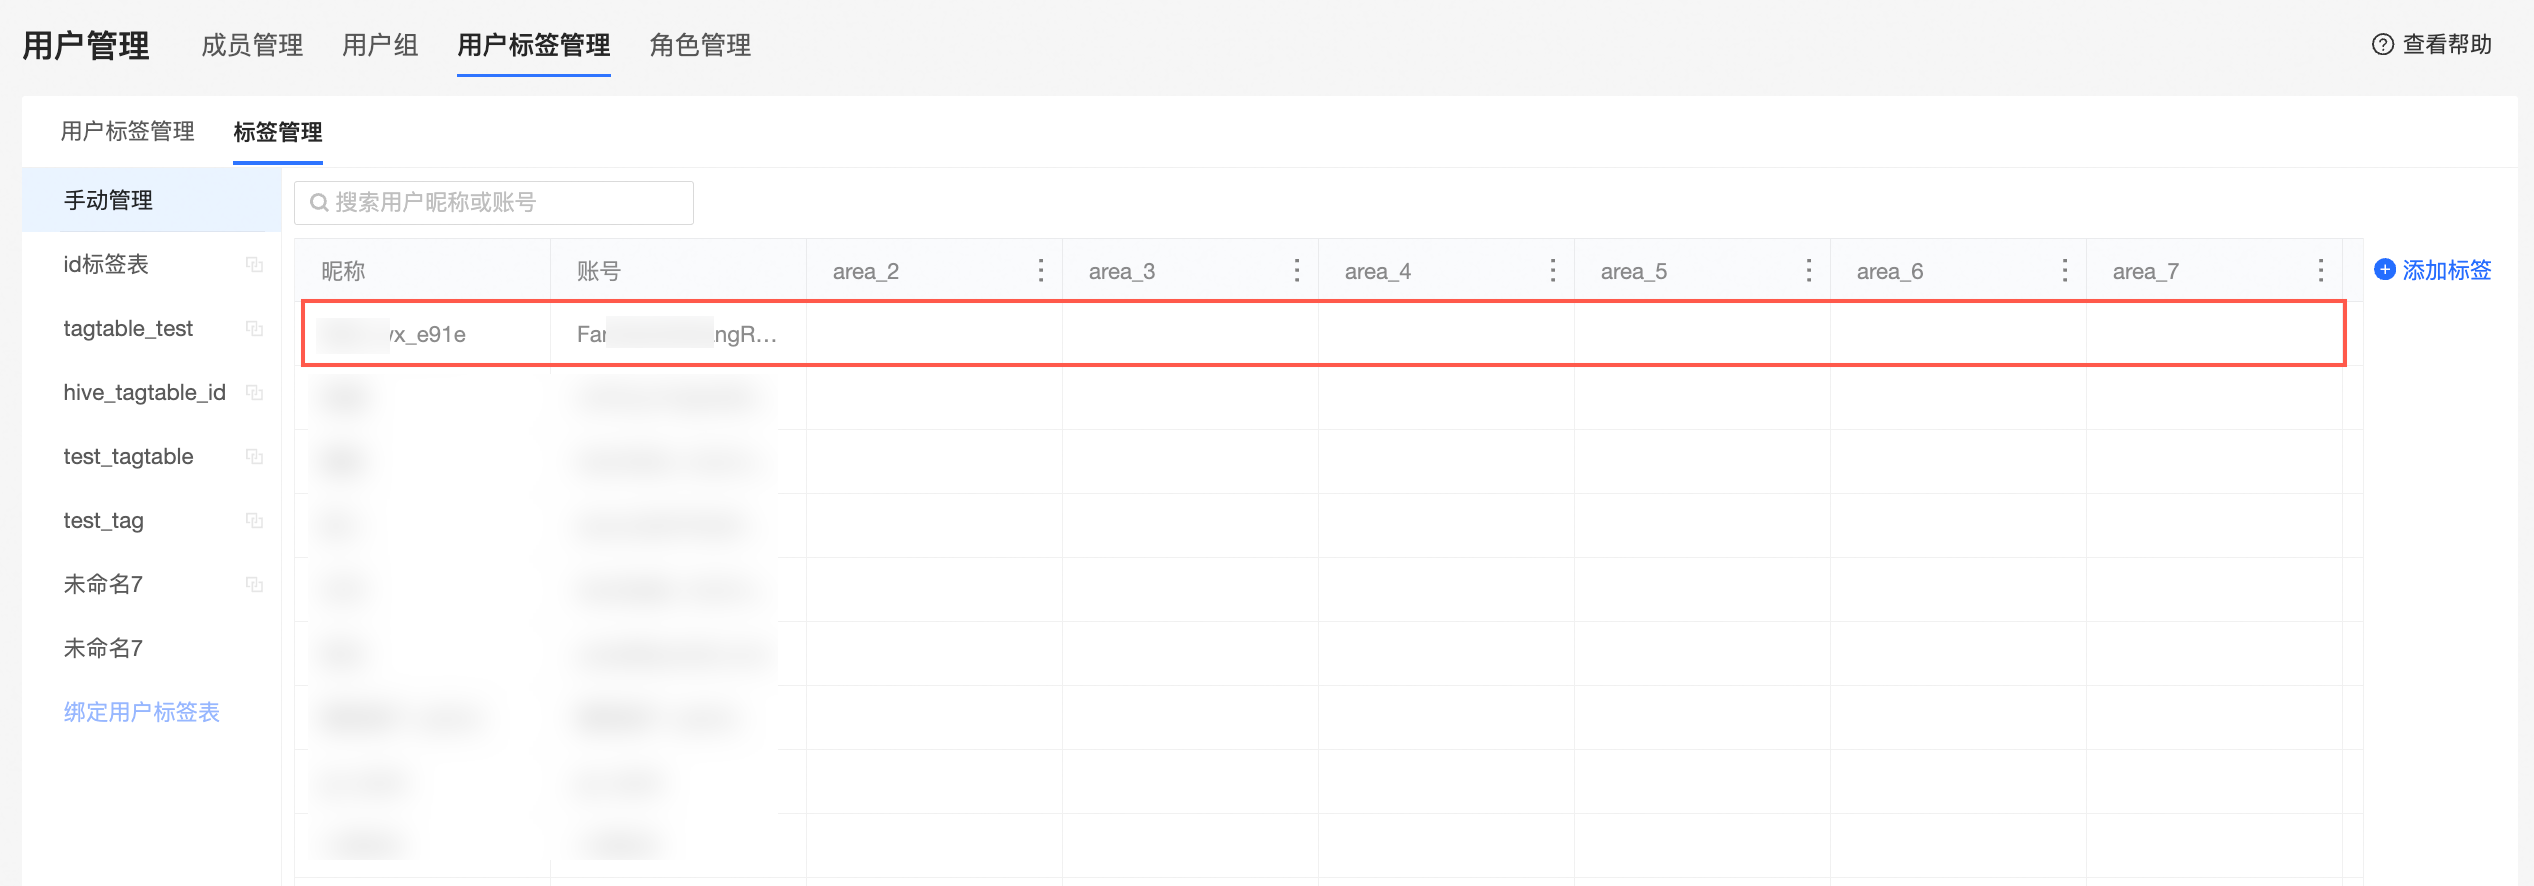Click the copy icon next to test_tagtable
2534x886 pixels.
255,457
